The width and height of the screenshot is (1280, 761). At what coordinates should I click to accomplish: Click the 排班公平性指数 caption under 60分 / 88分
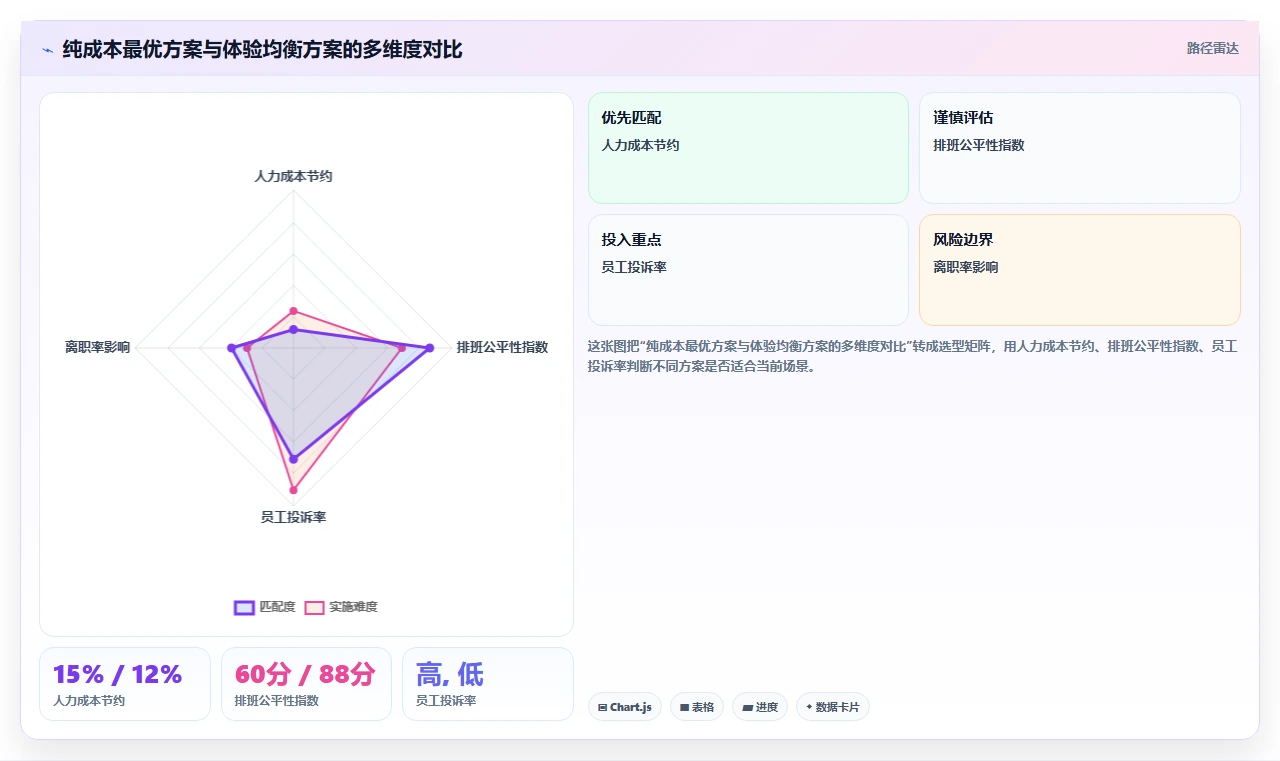point(277,701)
